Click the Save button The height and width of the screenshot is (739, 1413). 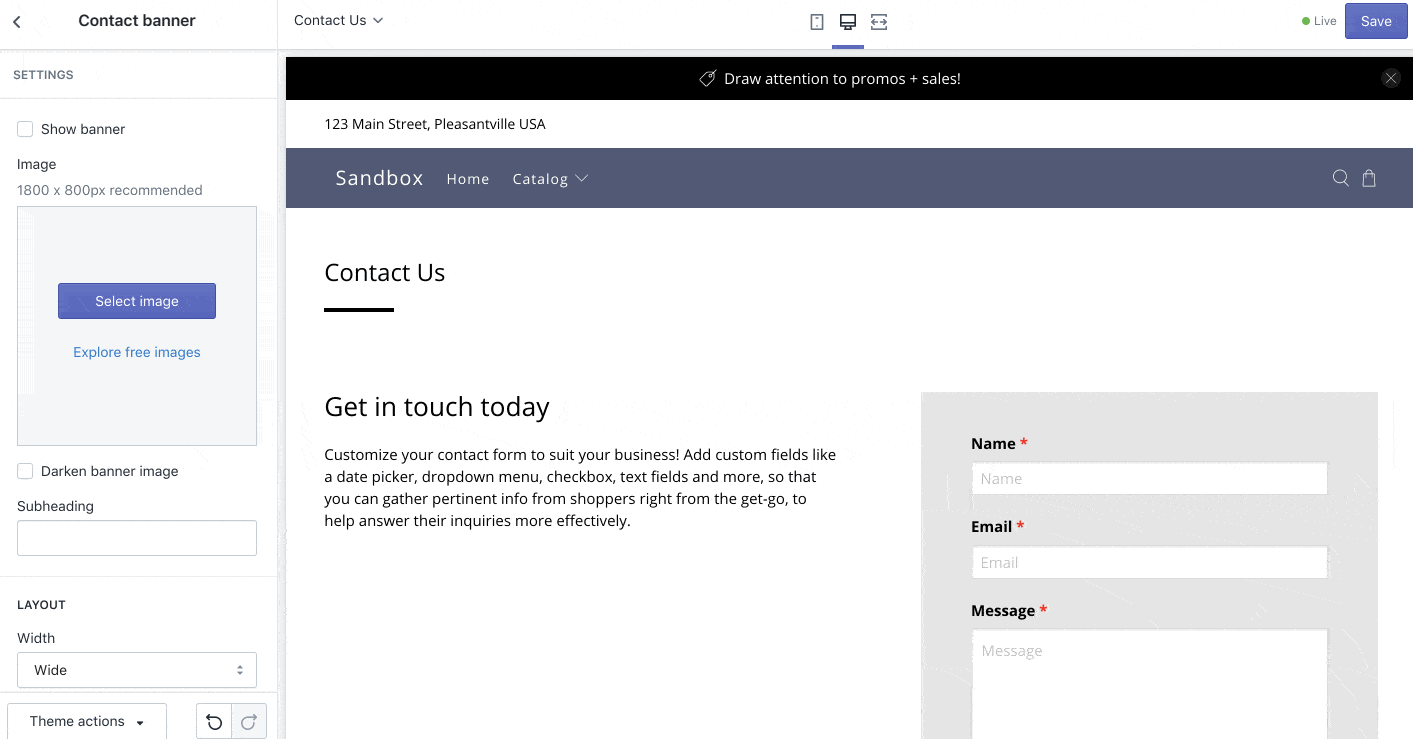tap(1375, 21)
